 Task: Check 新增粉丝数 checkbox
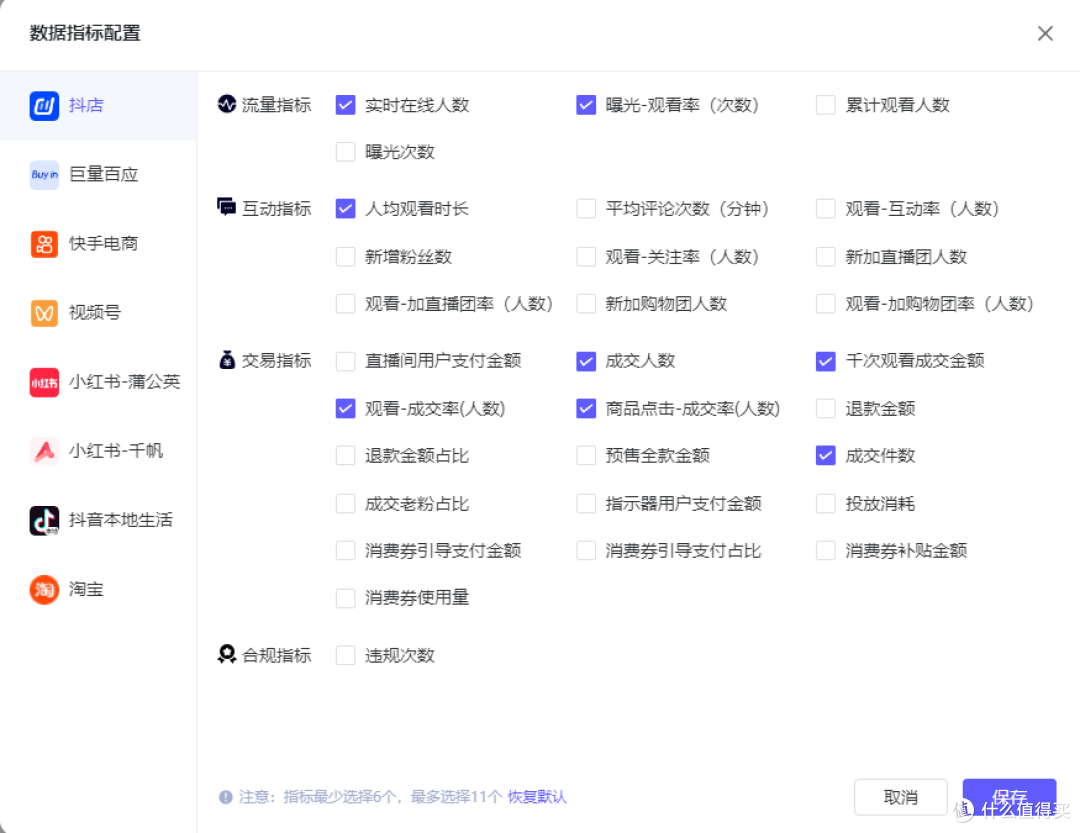tap(345, 256)
